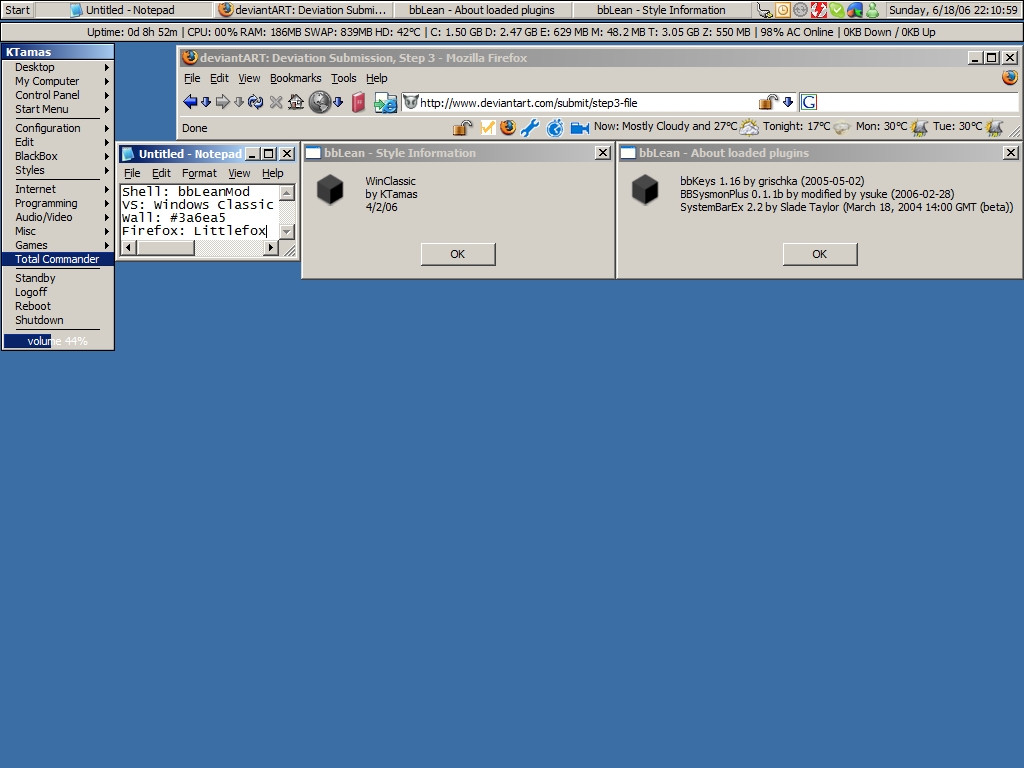Viewport: 1024px width, 768px height.
Task: Open the red book Bookmarks icon
Action: (x=358, y=103)
